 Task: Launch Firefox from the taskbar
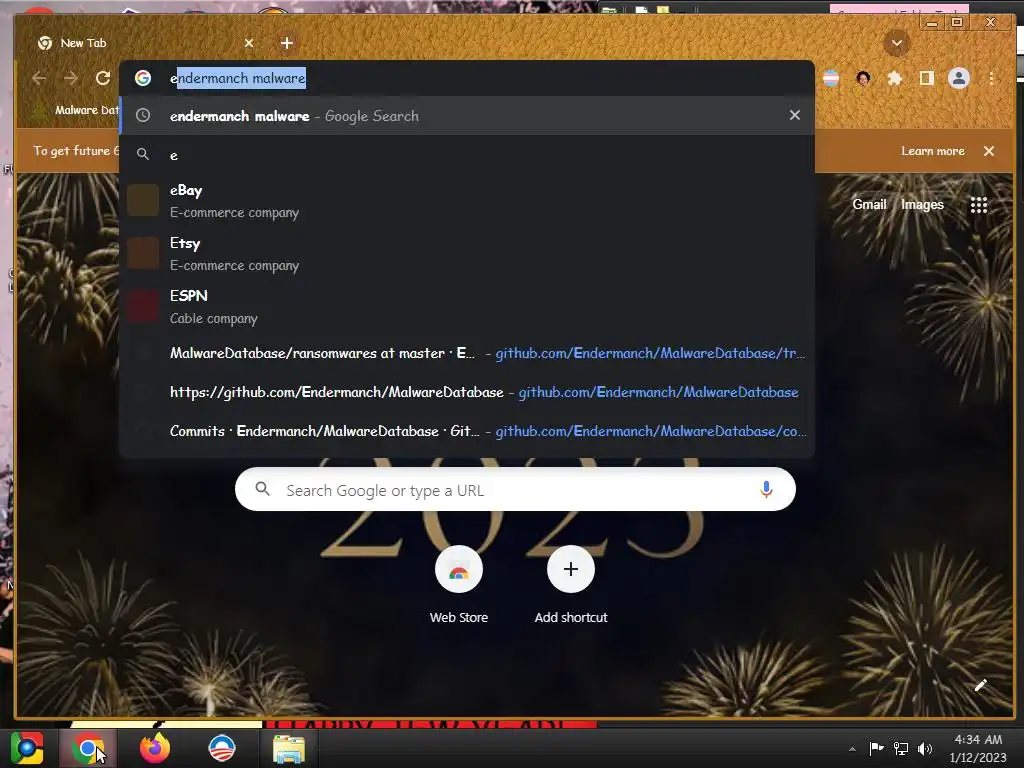(155, 748)
